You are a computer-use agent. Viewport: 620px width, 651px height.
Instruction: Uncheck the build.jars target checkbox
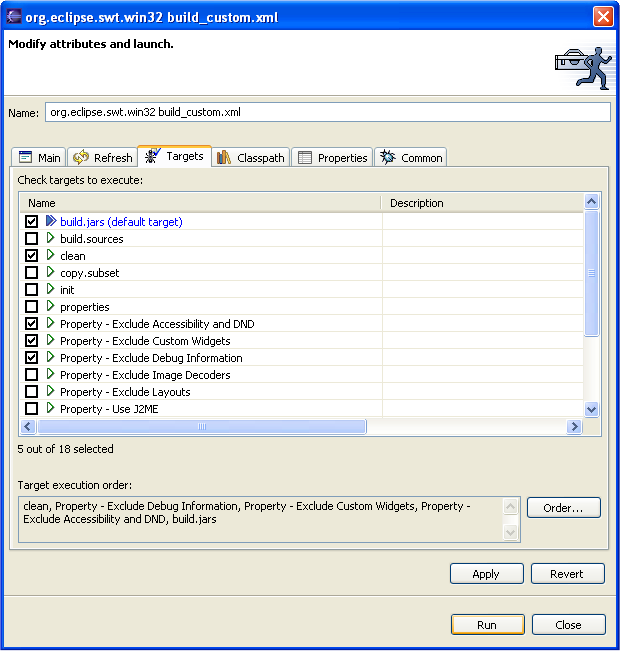(31, 222)
